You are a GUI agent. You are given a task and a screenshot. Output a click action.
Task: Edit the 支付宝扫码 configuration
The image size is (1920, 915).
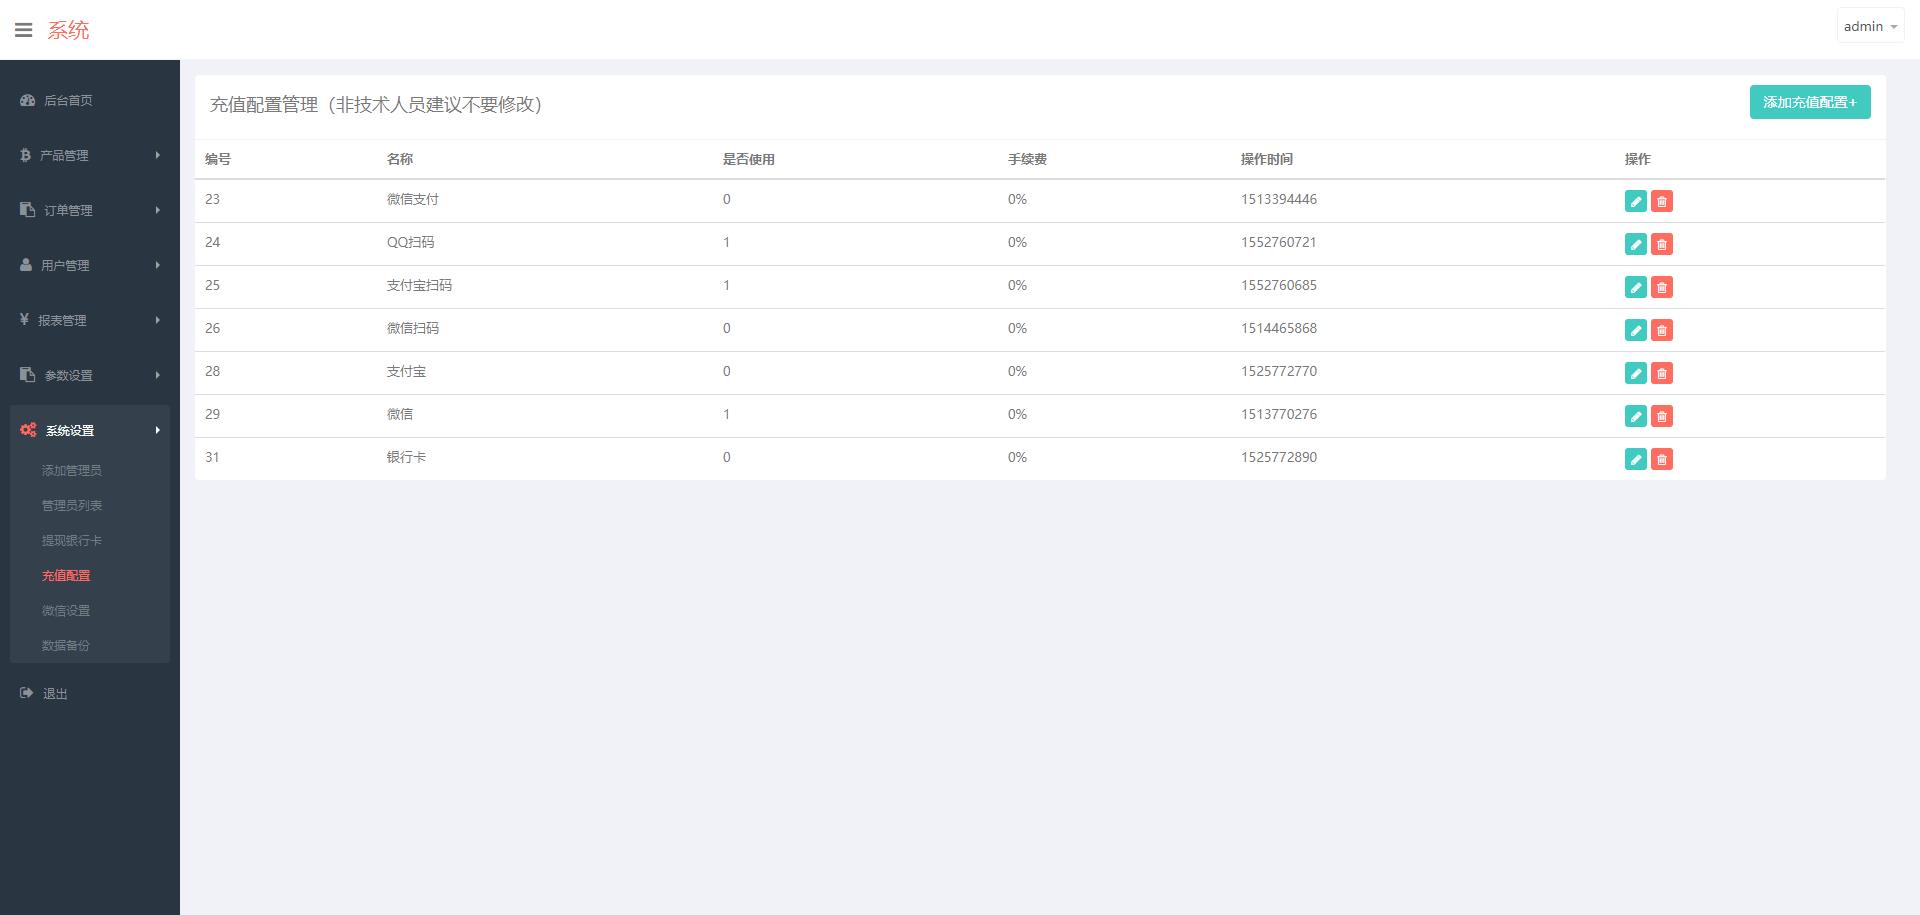(1636, 287)
